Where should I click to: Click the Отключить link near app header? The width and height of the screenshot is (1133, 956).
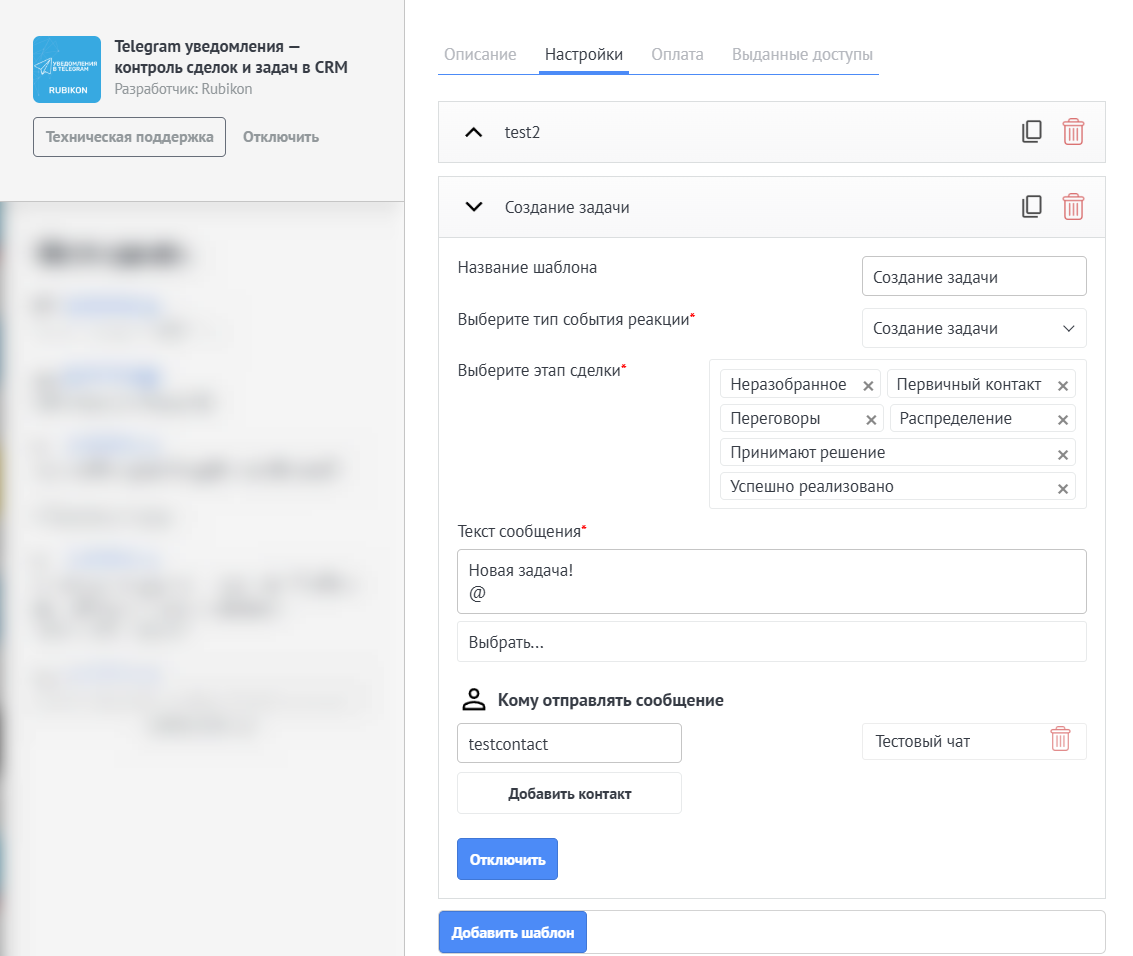[x=280, y=137]
